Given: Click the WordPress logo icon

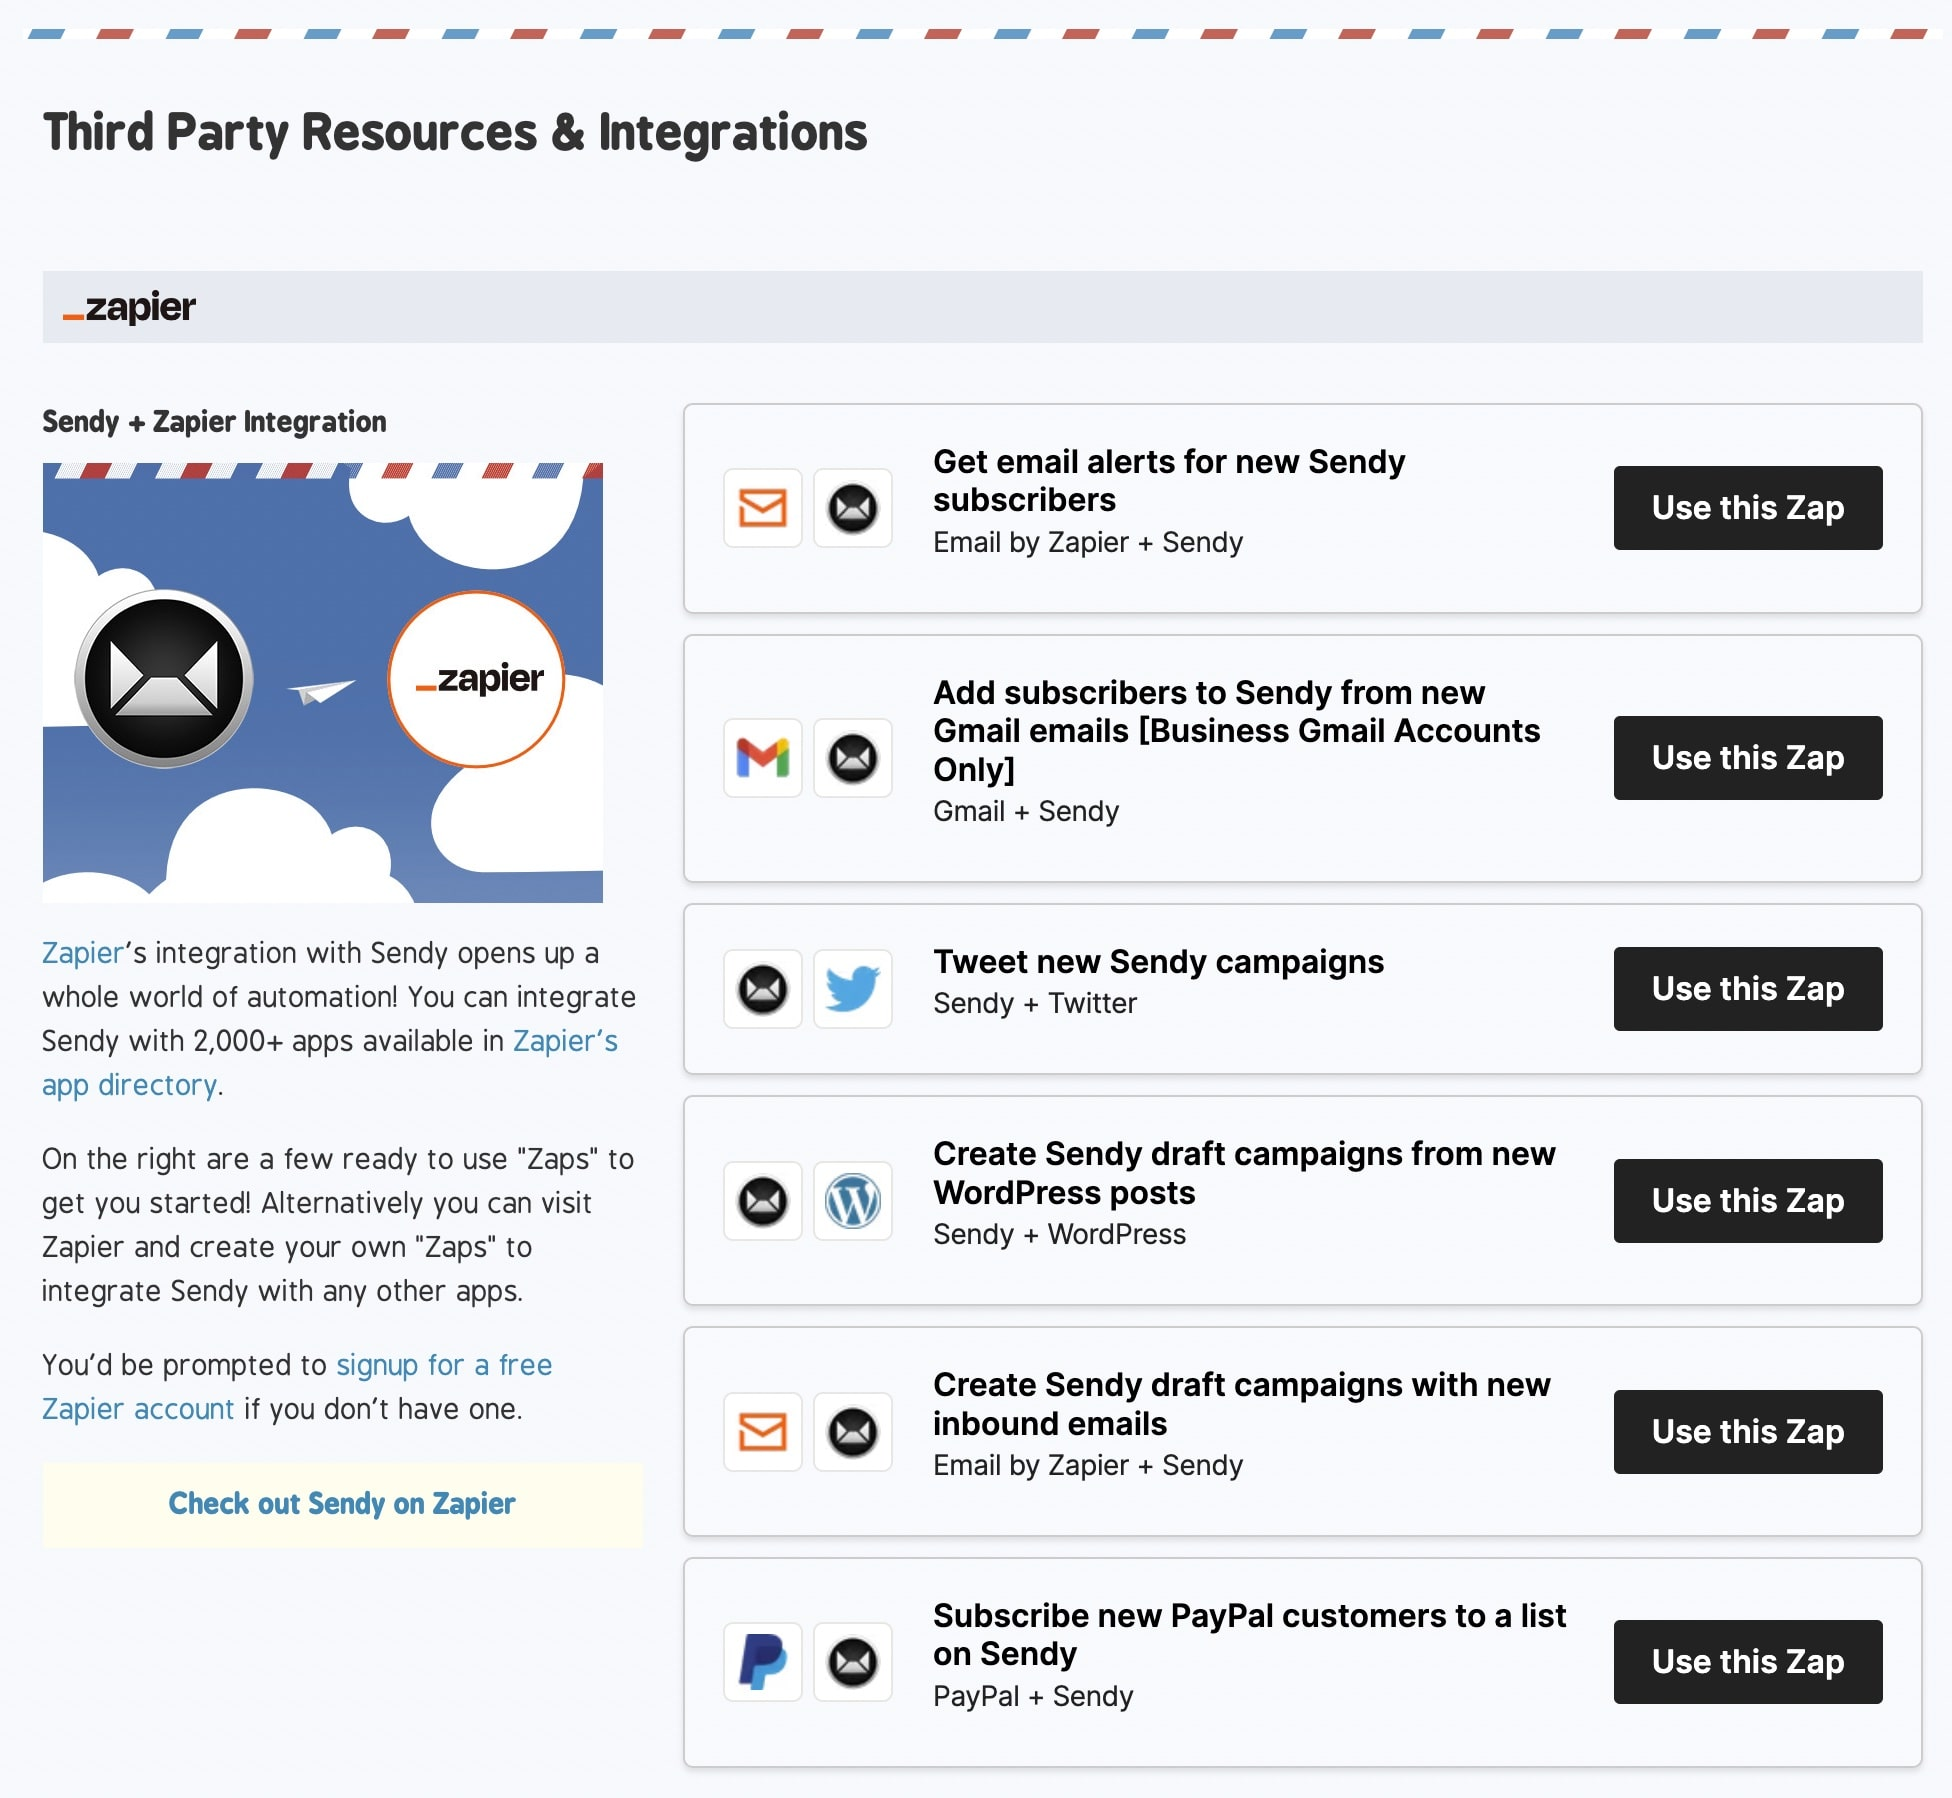Looking at the screenshot, I should click(853, 1201).
